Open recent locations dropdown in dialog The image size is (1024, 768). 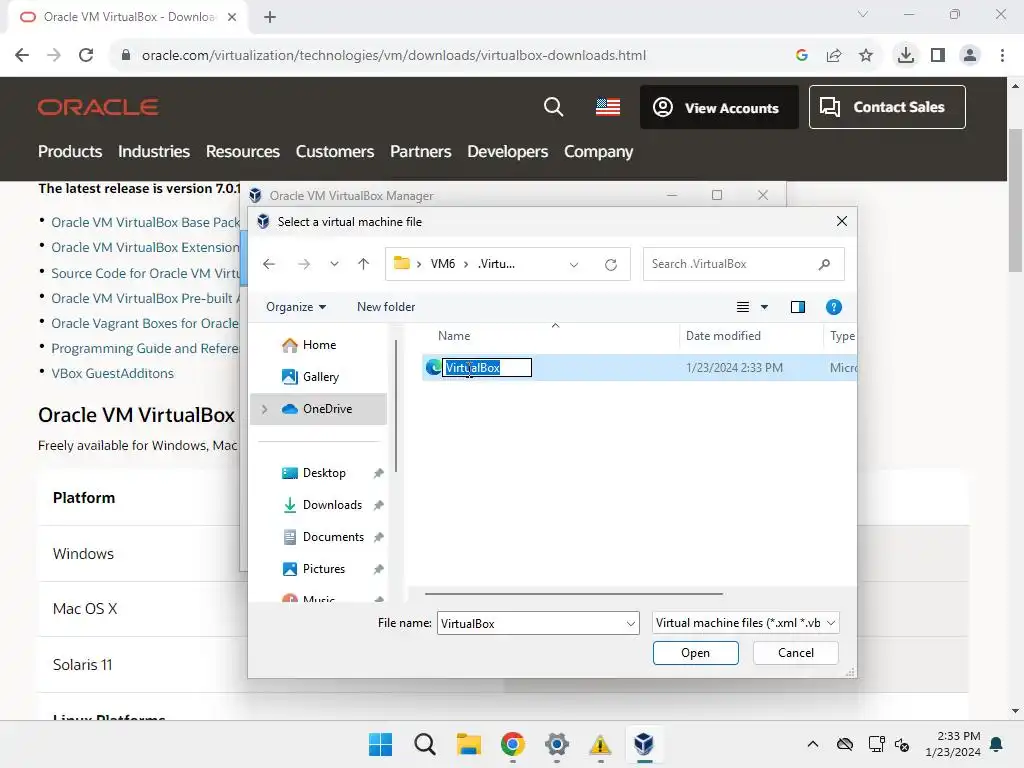tap(334, 264)
